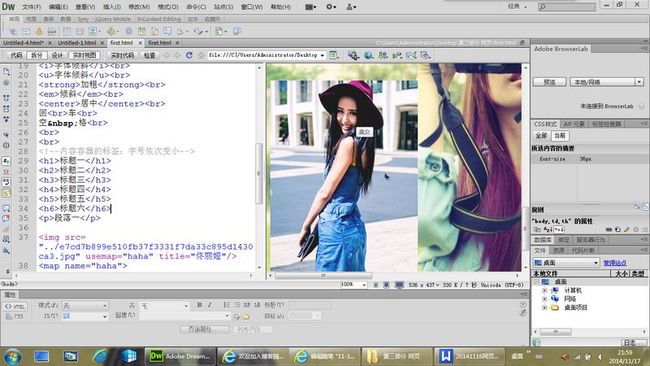
Task: Expand the 计算机 tree node
Action: tap(544, 290)
